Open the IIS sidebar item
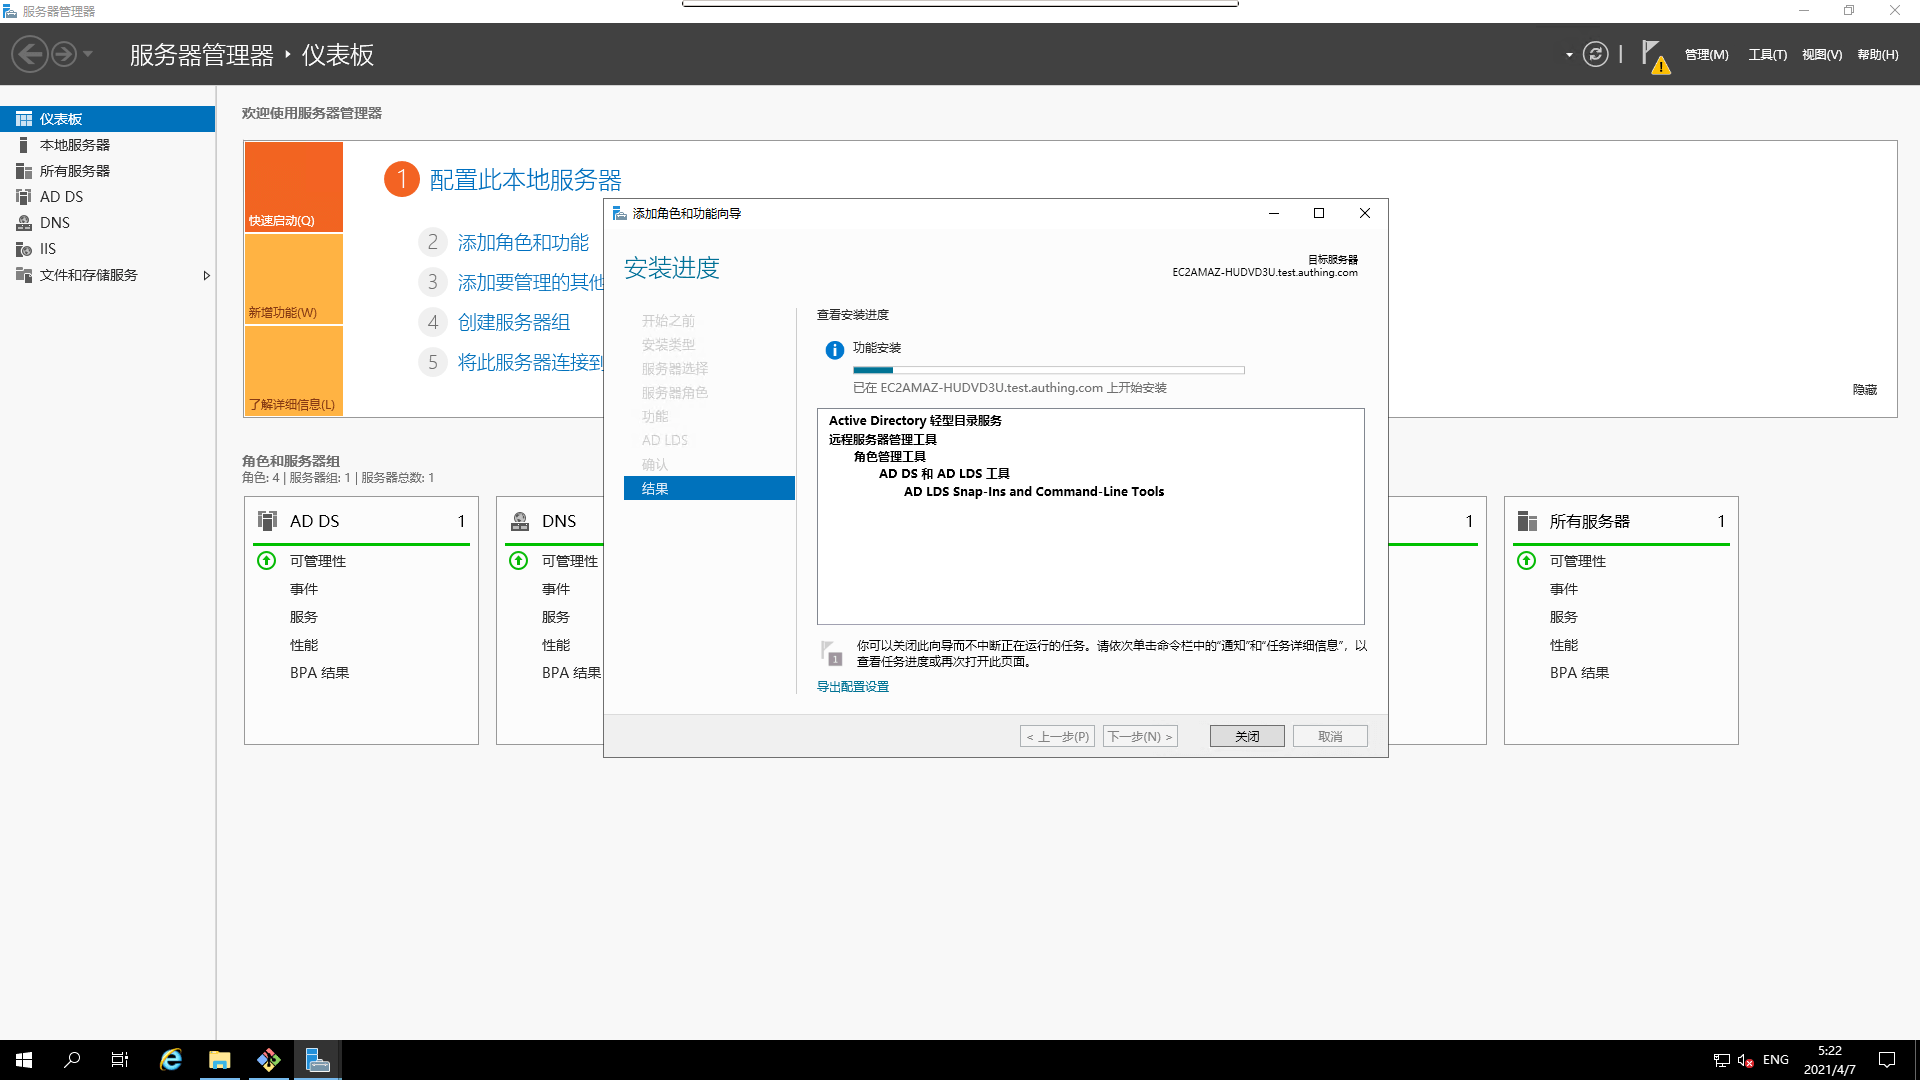The image size is (1920, 1080). [x=47, y=249]
